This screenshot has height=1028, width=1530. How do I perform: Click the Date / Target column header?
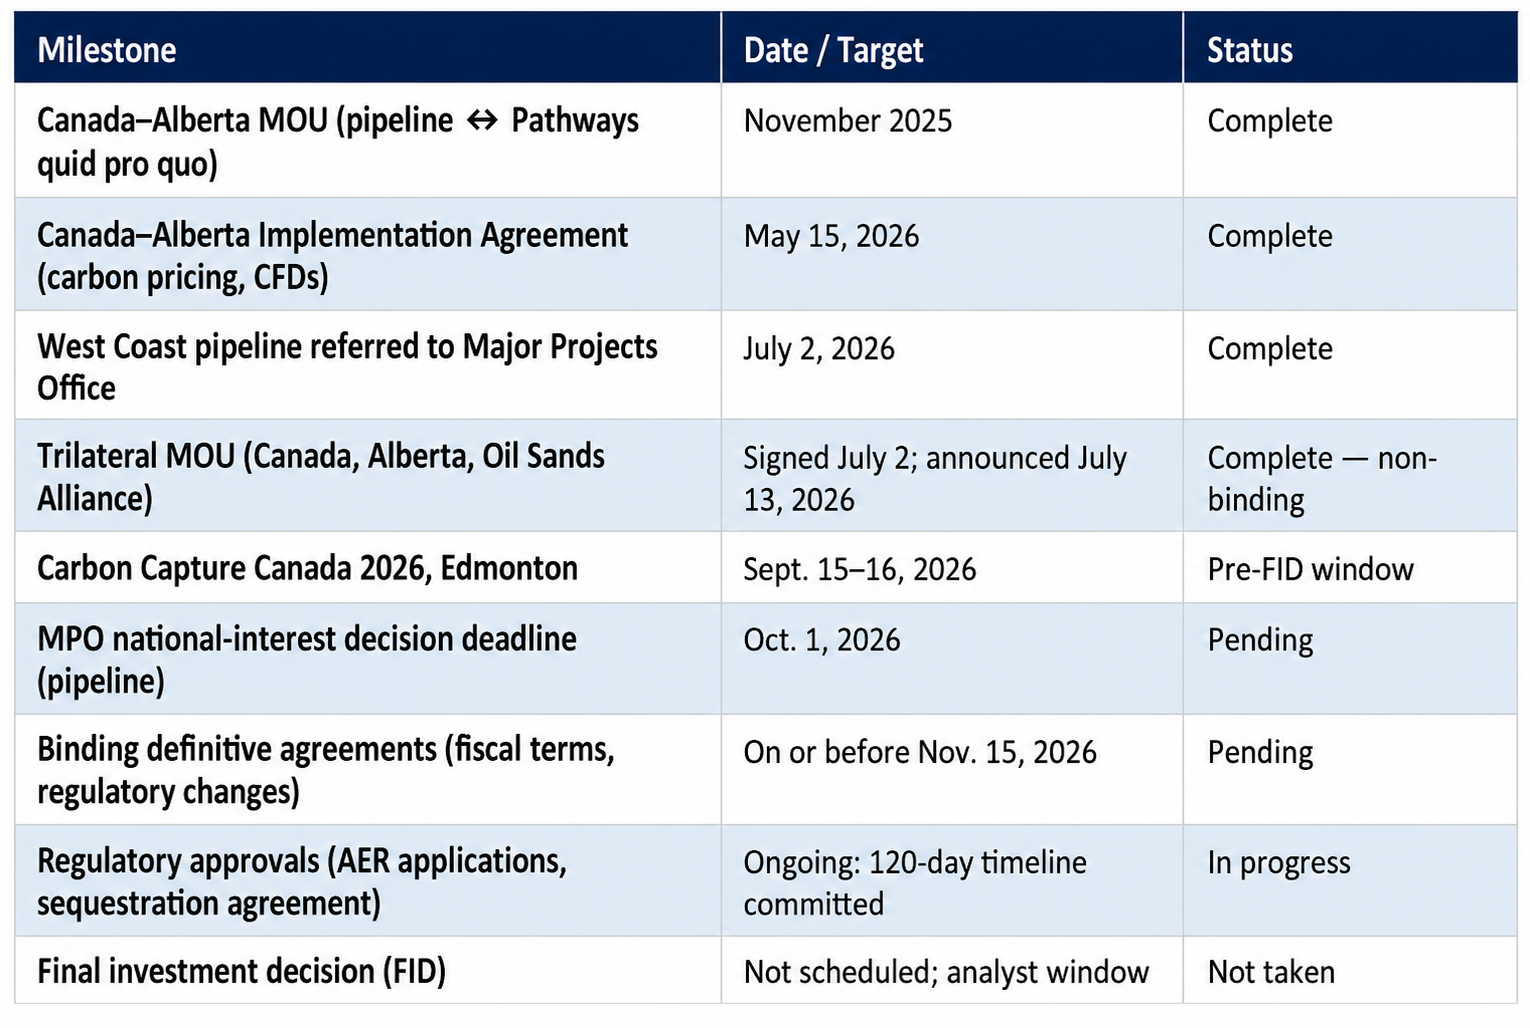[952, 48]
